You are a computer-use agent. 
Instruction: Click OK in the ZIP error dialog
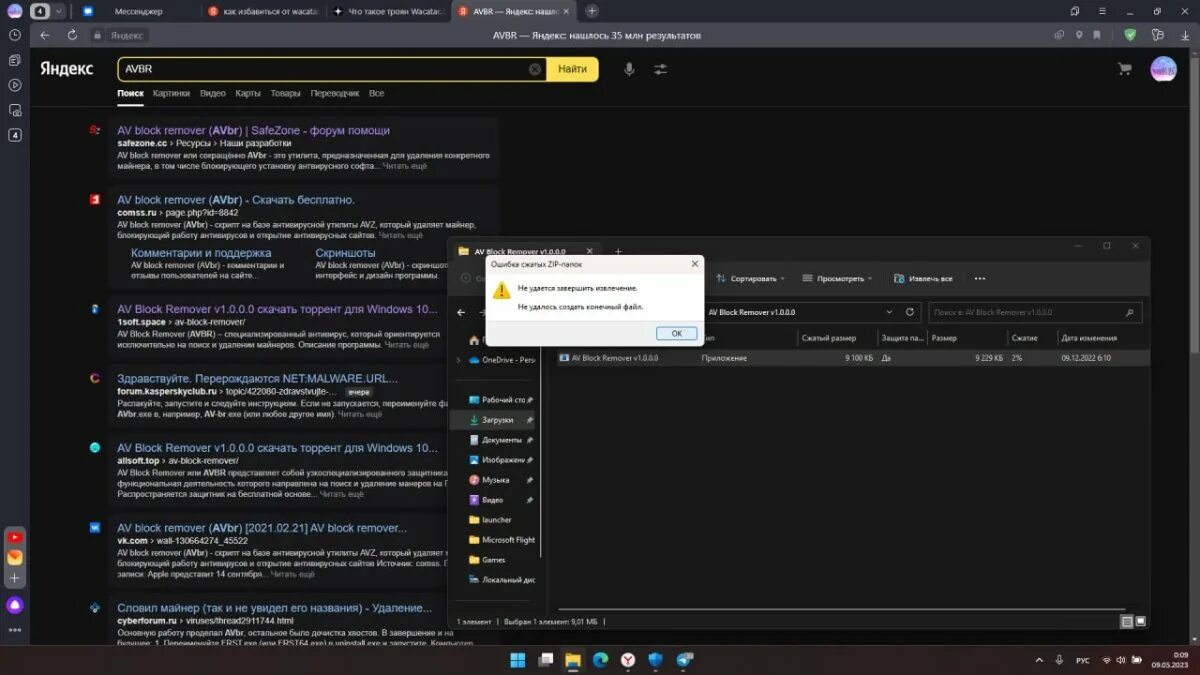click(676, 333)
